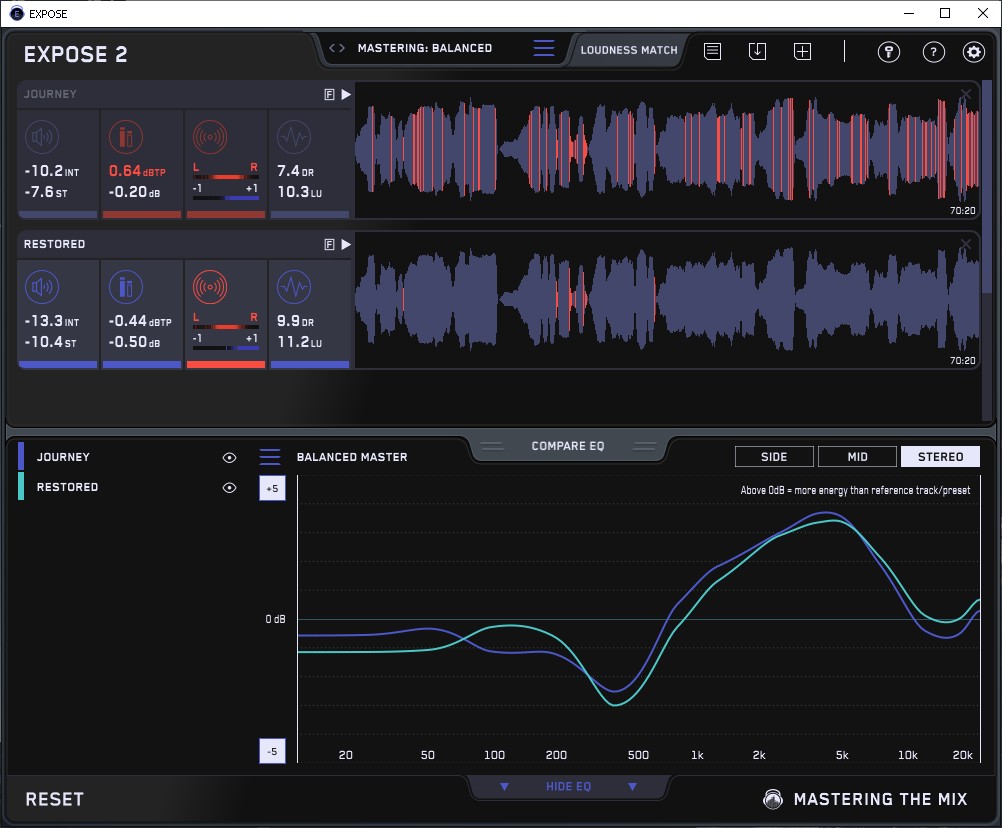This screenshot has height=828, width=1002.
Task: Click the blue HIDE EQ right down-arrow
Action: pos(632,786)
